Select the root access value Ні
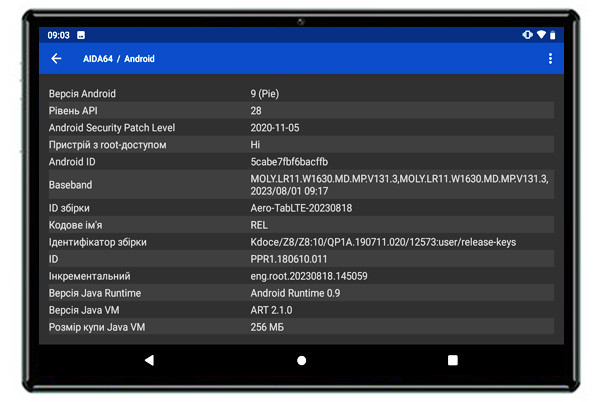Screen dimensions: 600x402 point(255,145)
